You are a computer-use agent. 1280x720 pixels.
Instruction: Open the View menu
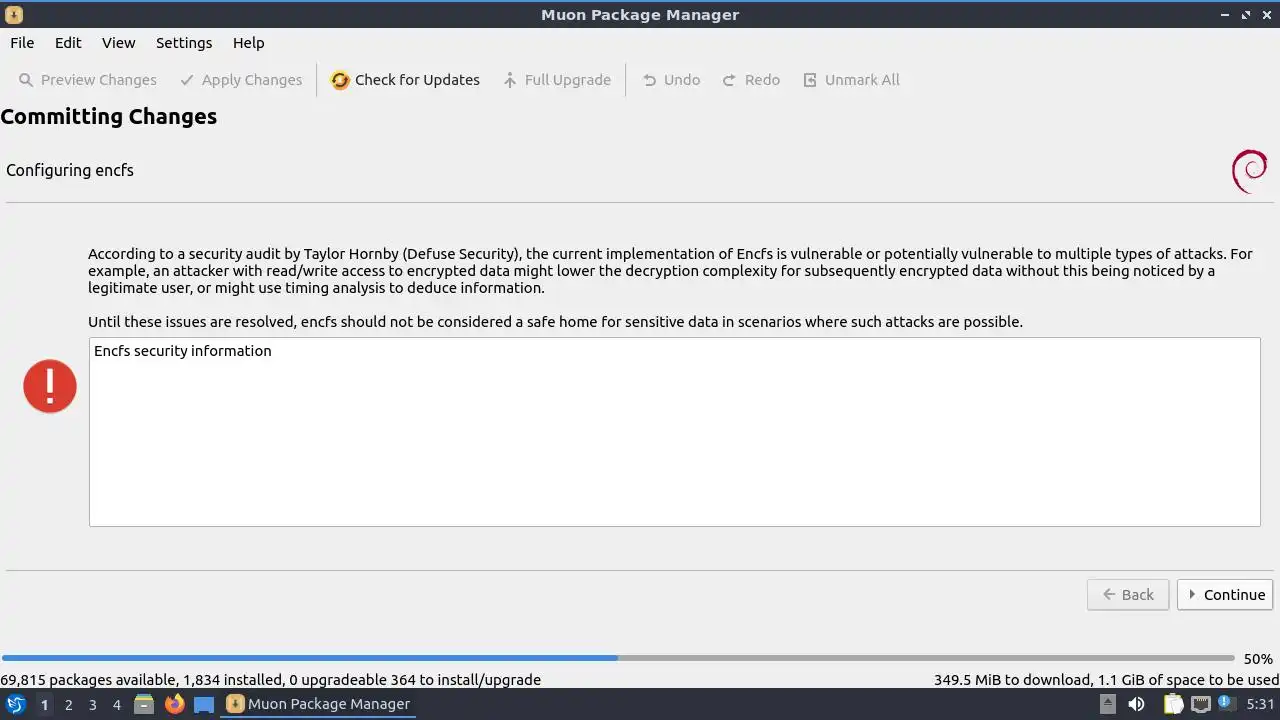[x=118, y=43]
